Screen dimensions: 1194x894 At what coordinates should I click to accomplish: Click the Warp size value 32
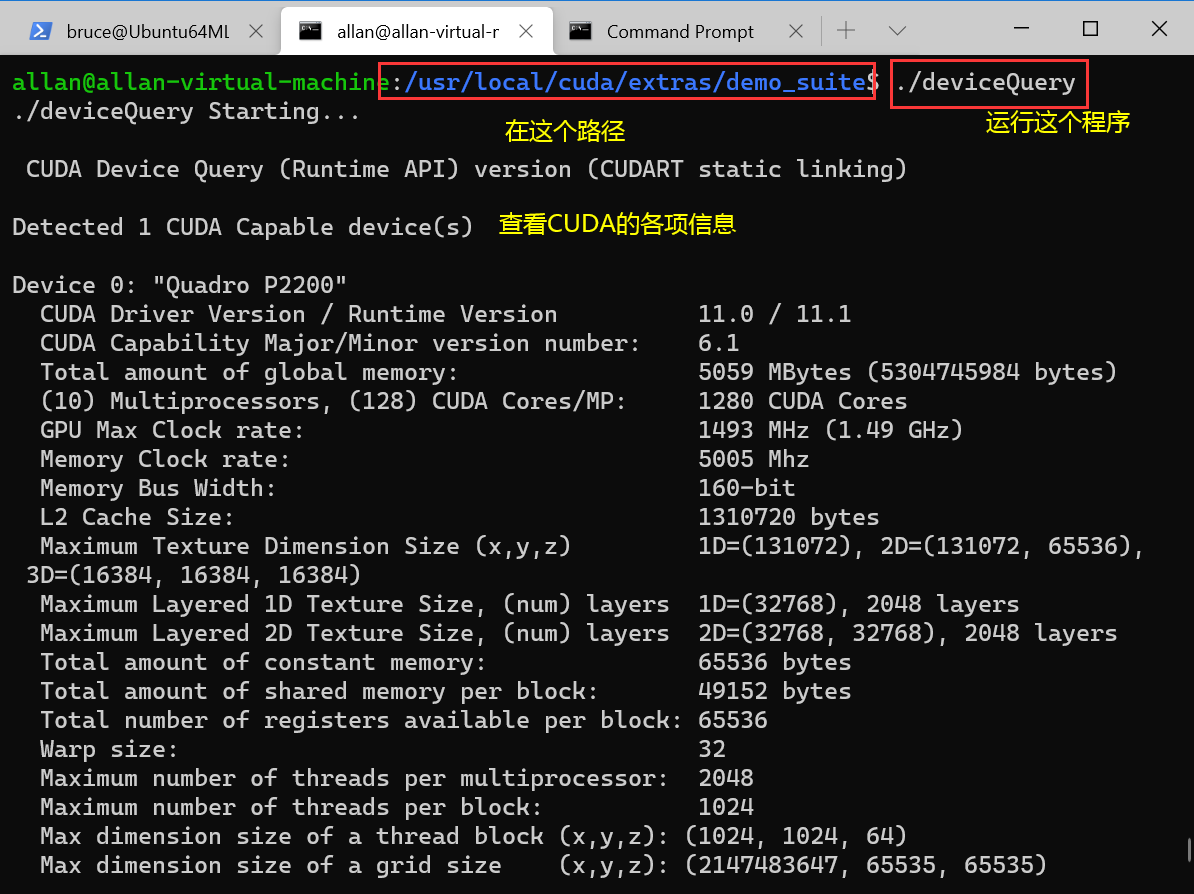pos(711,749)
